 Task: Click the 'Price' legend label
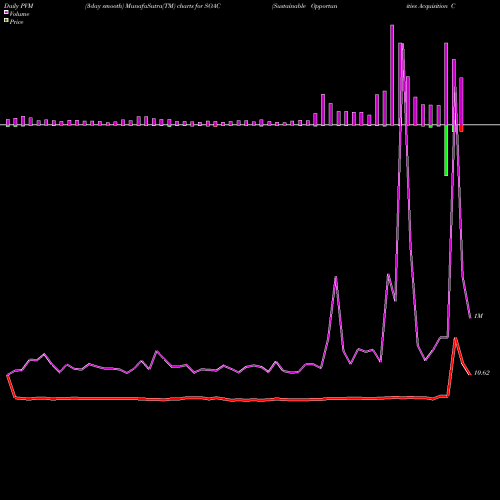coord(16,22)
